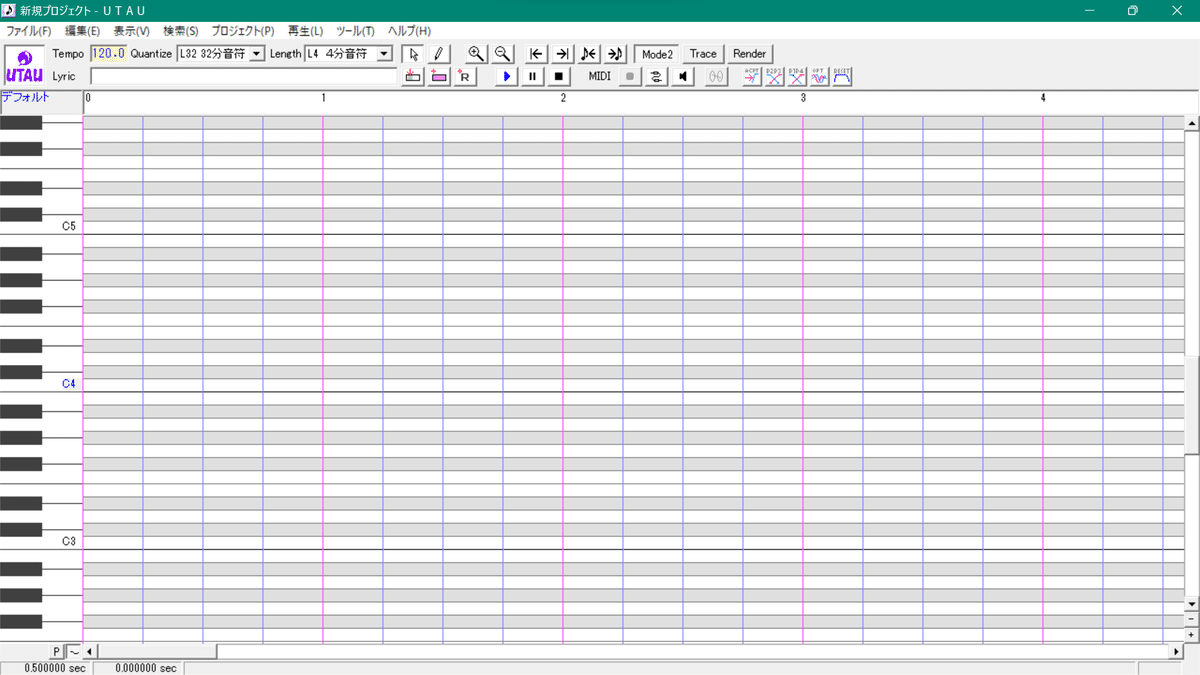Stop playback with the square button
1200x675 pixels.
(559, 76)
